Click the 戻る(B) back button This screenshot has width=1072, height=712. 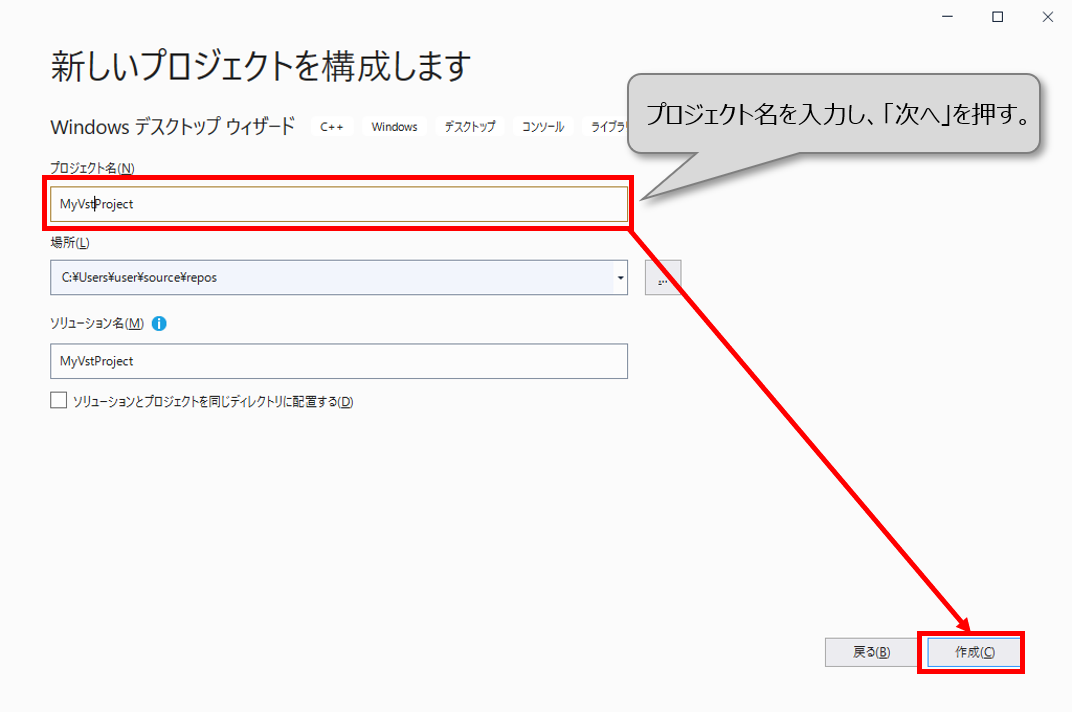[x=871, y=652]
